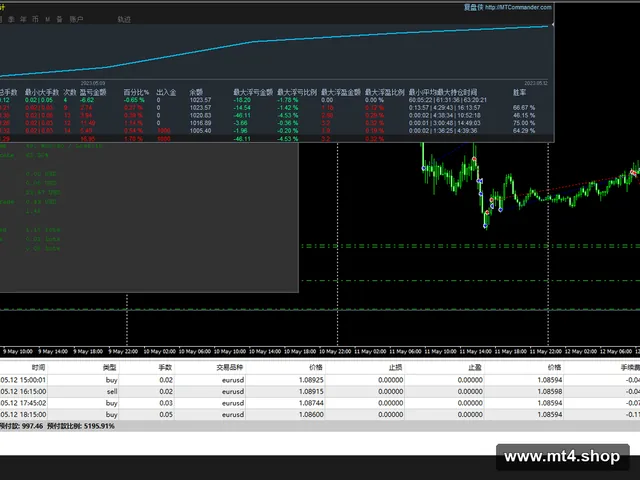Viewport: 640px width, 480px height.
Task: Click the 百分比% column header
Action: coord(136,92)
